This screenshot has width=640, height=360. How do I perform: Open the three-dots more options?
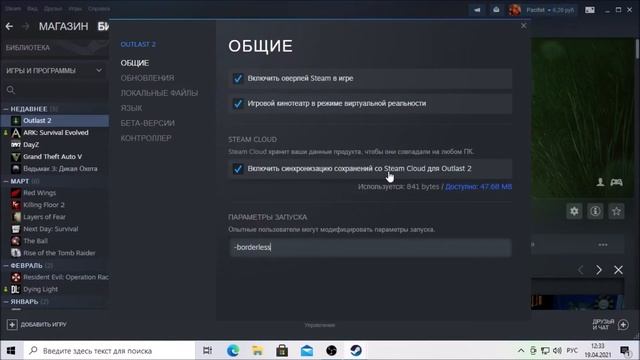603,245
